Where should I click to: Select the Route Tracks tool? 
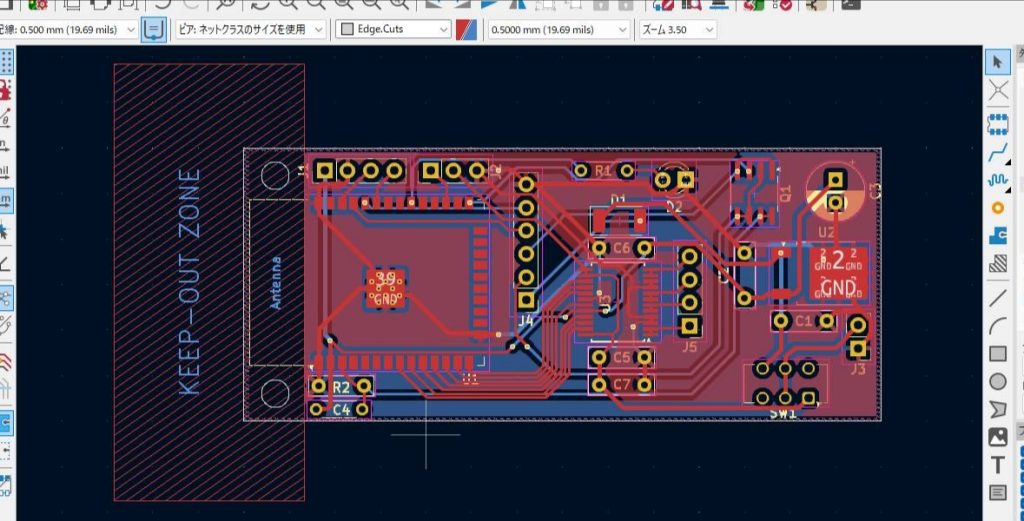997,154
